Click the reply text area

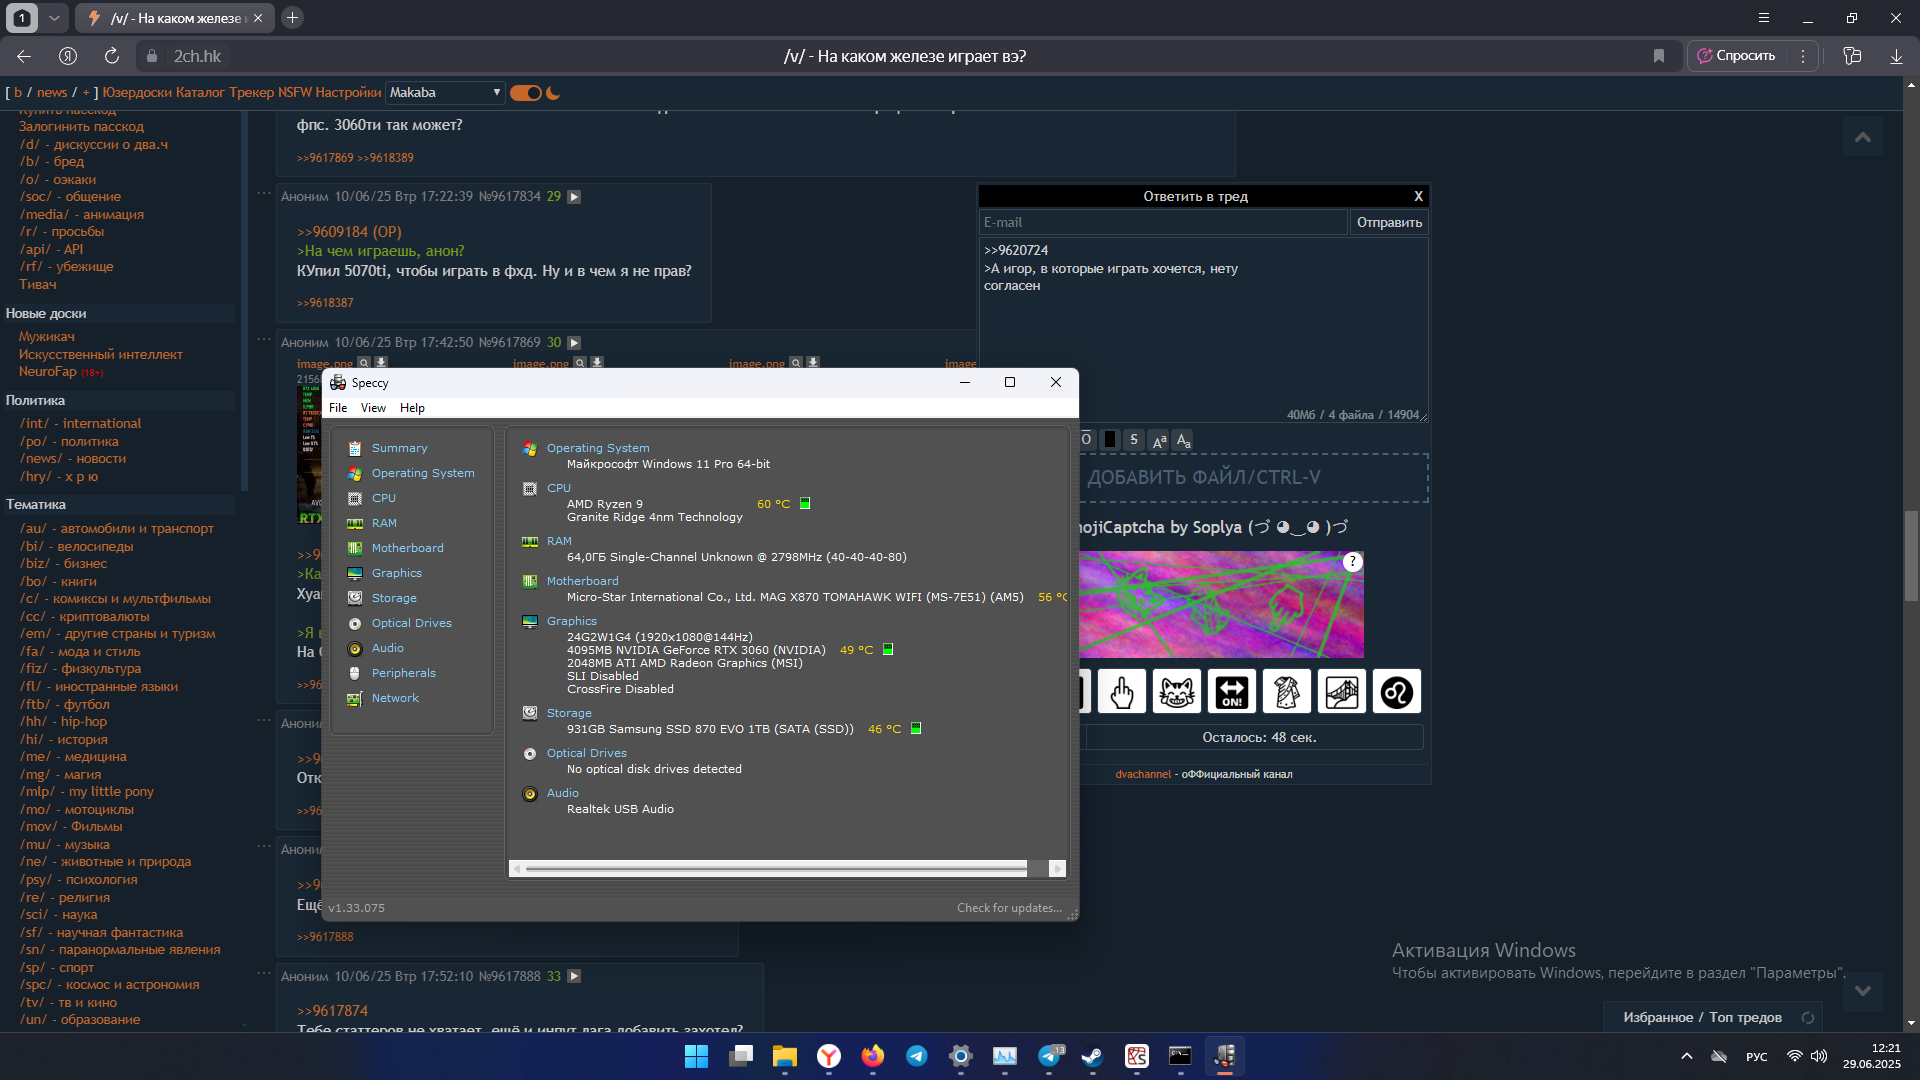click(x=1203, y=330)
